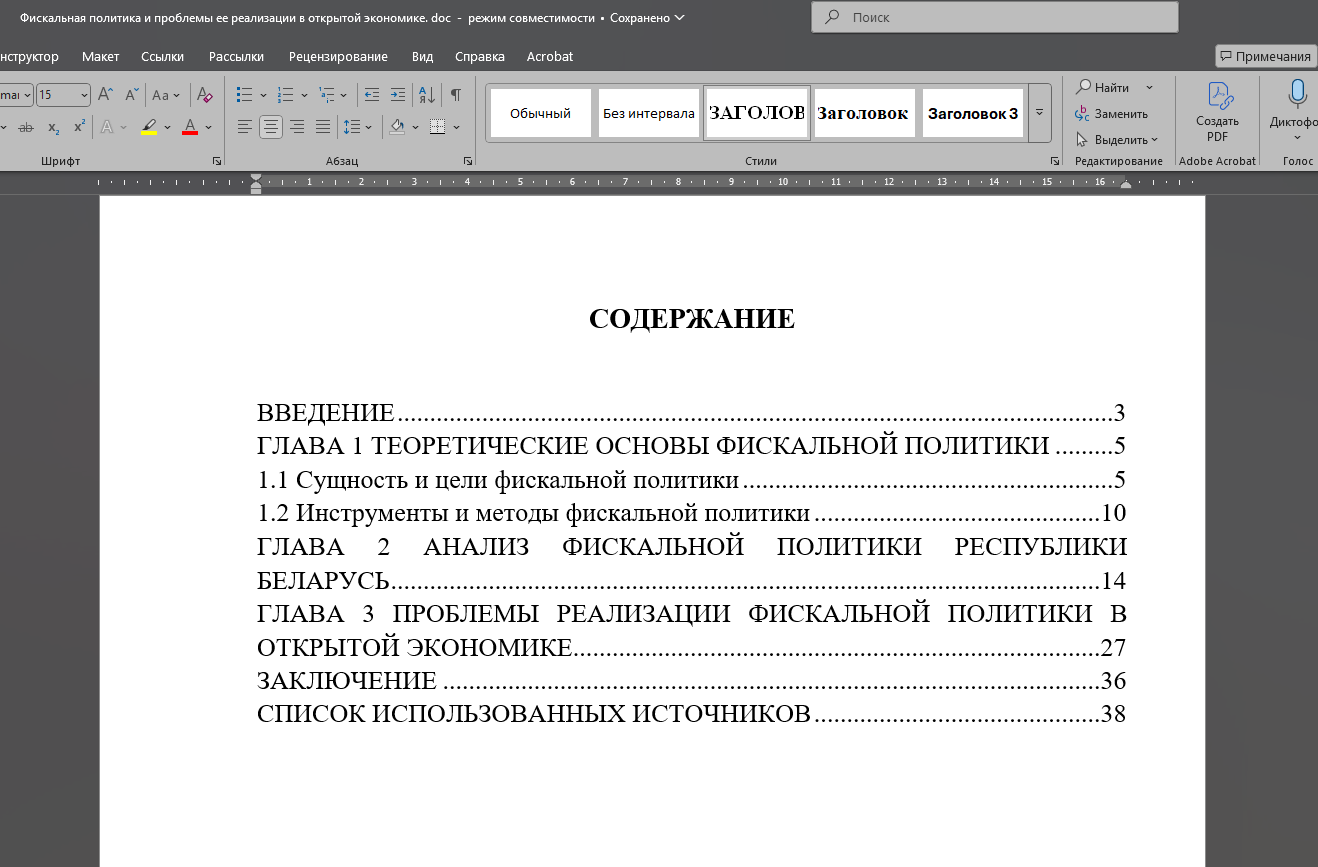Expand bullet library dropdown arrow
Screen dimensions: 1318x867
pos(263,96)
